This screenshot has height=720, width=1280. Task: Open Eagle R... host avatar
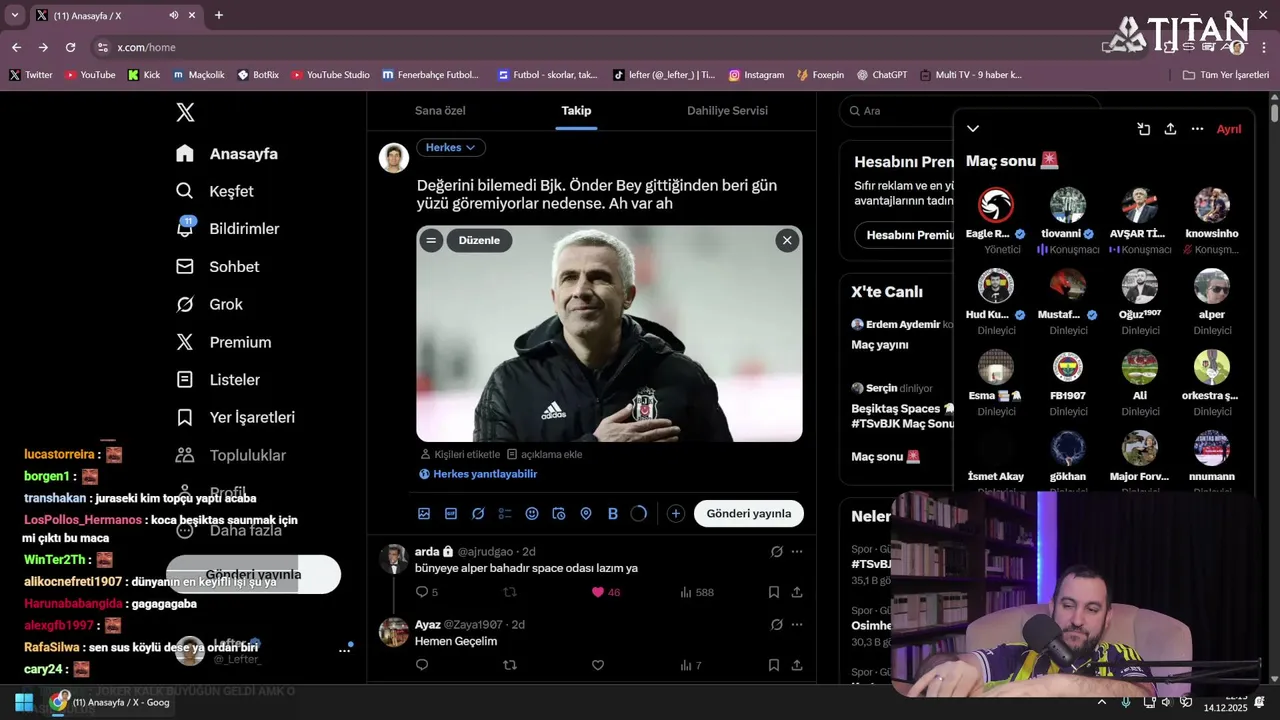(996, 205)
